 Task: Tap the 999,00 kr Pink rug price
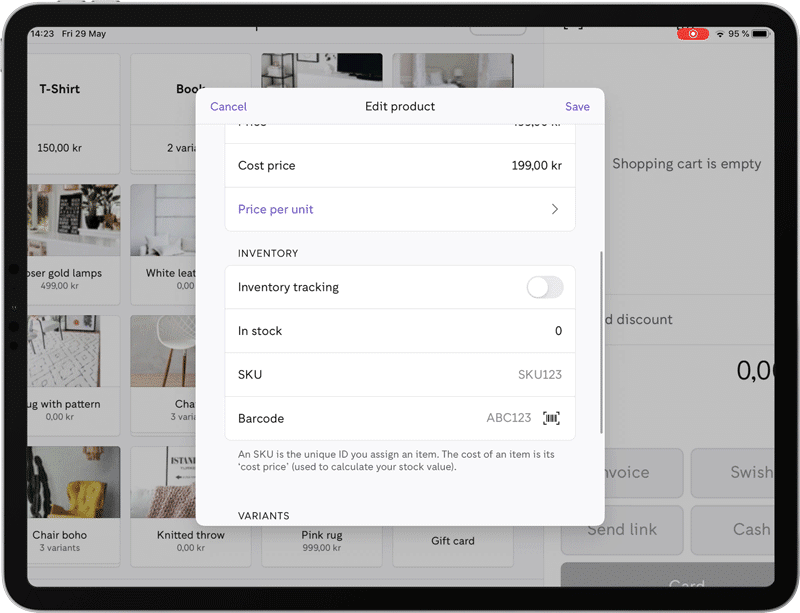pos(321,548)
